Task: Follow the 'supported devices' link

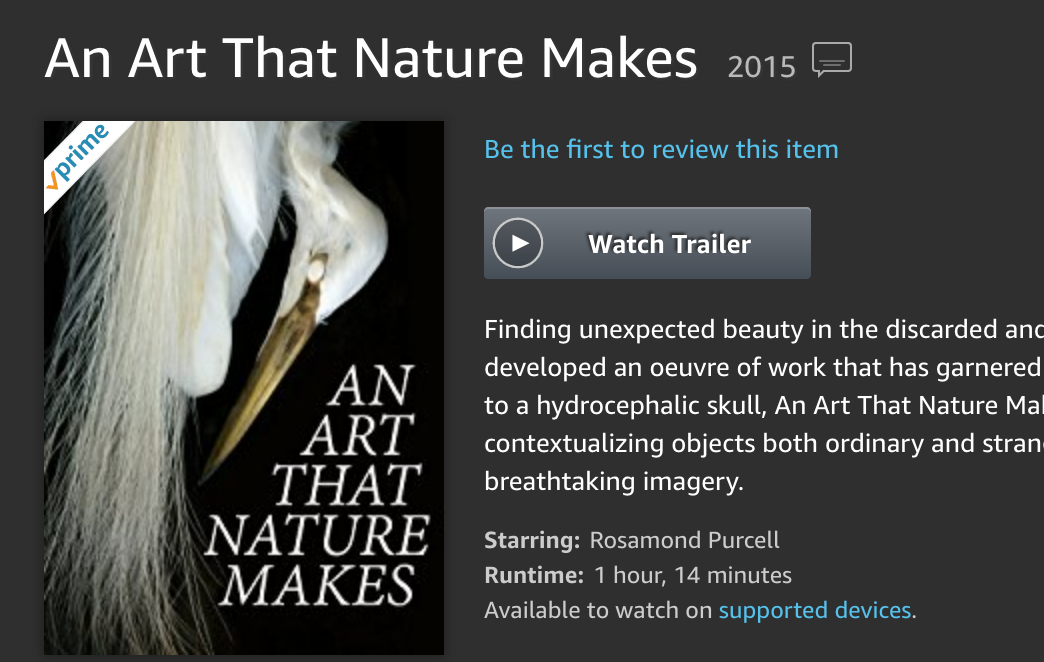Action: click(x=815, y=610)
